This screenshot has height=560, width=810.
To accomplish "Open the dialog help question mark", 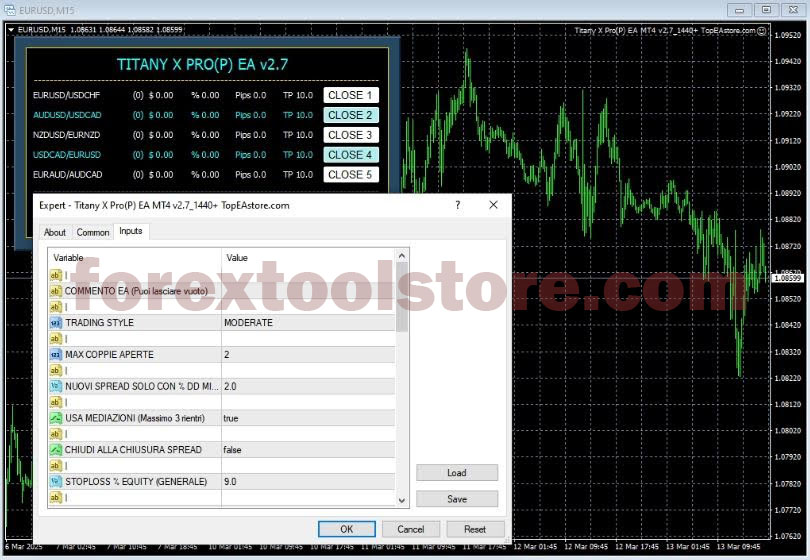I will [x=458, y=205].
